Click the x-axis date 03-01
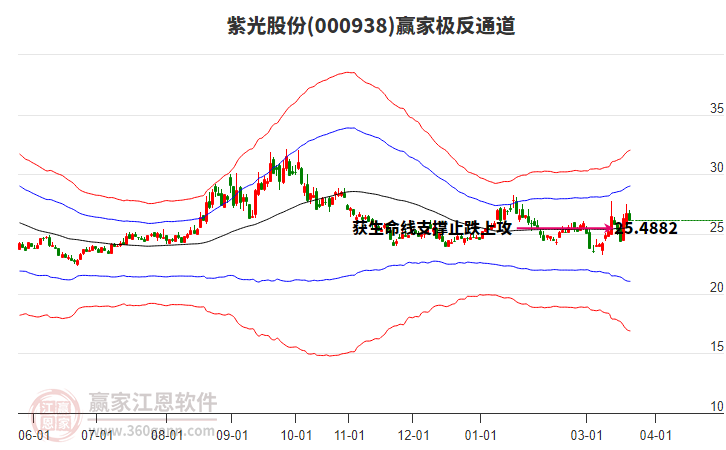 pyautogui.click(x=586, y=435)
